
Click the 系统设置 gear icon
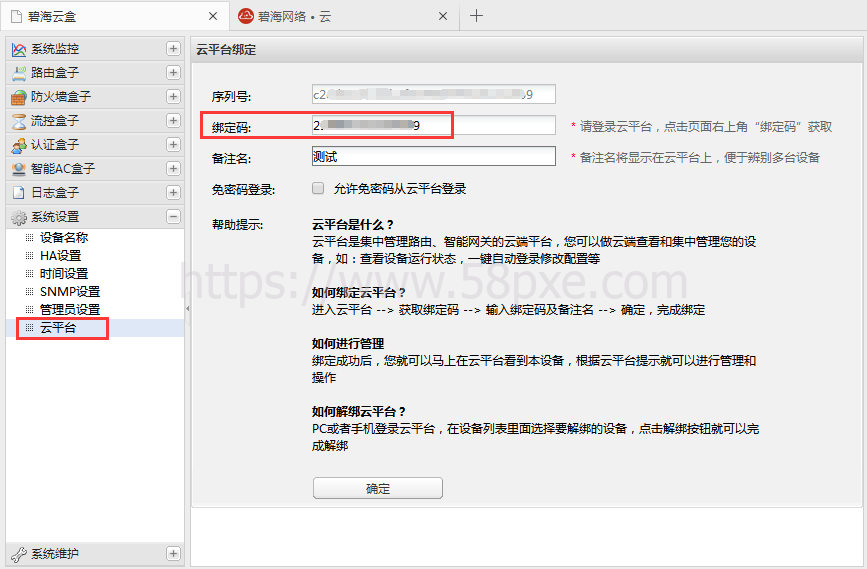[x=19, y=217]
